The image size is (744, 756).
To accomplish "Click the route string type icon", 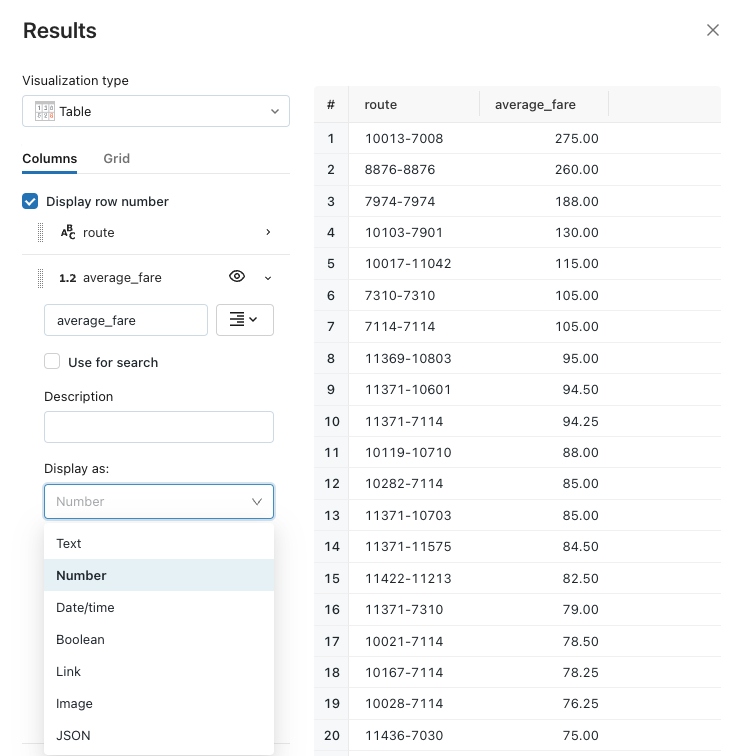I will [68, 232].
